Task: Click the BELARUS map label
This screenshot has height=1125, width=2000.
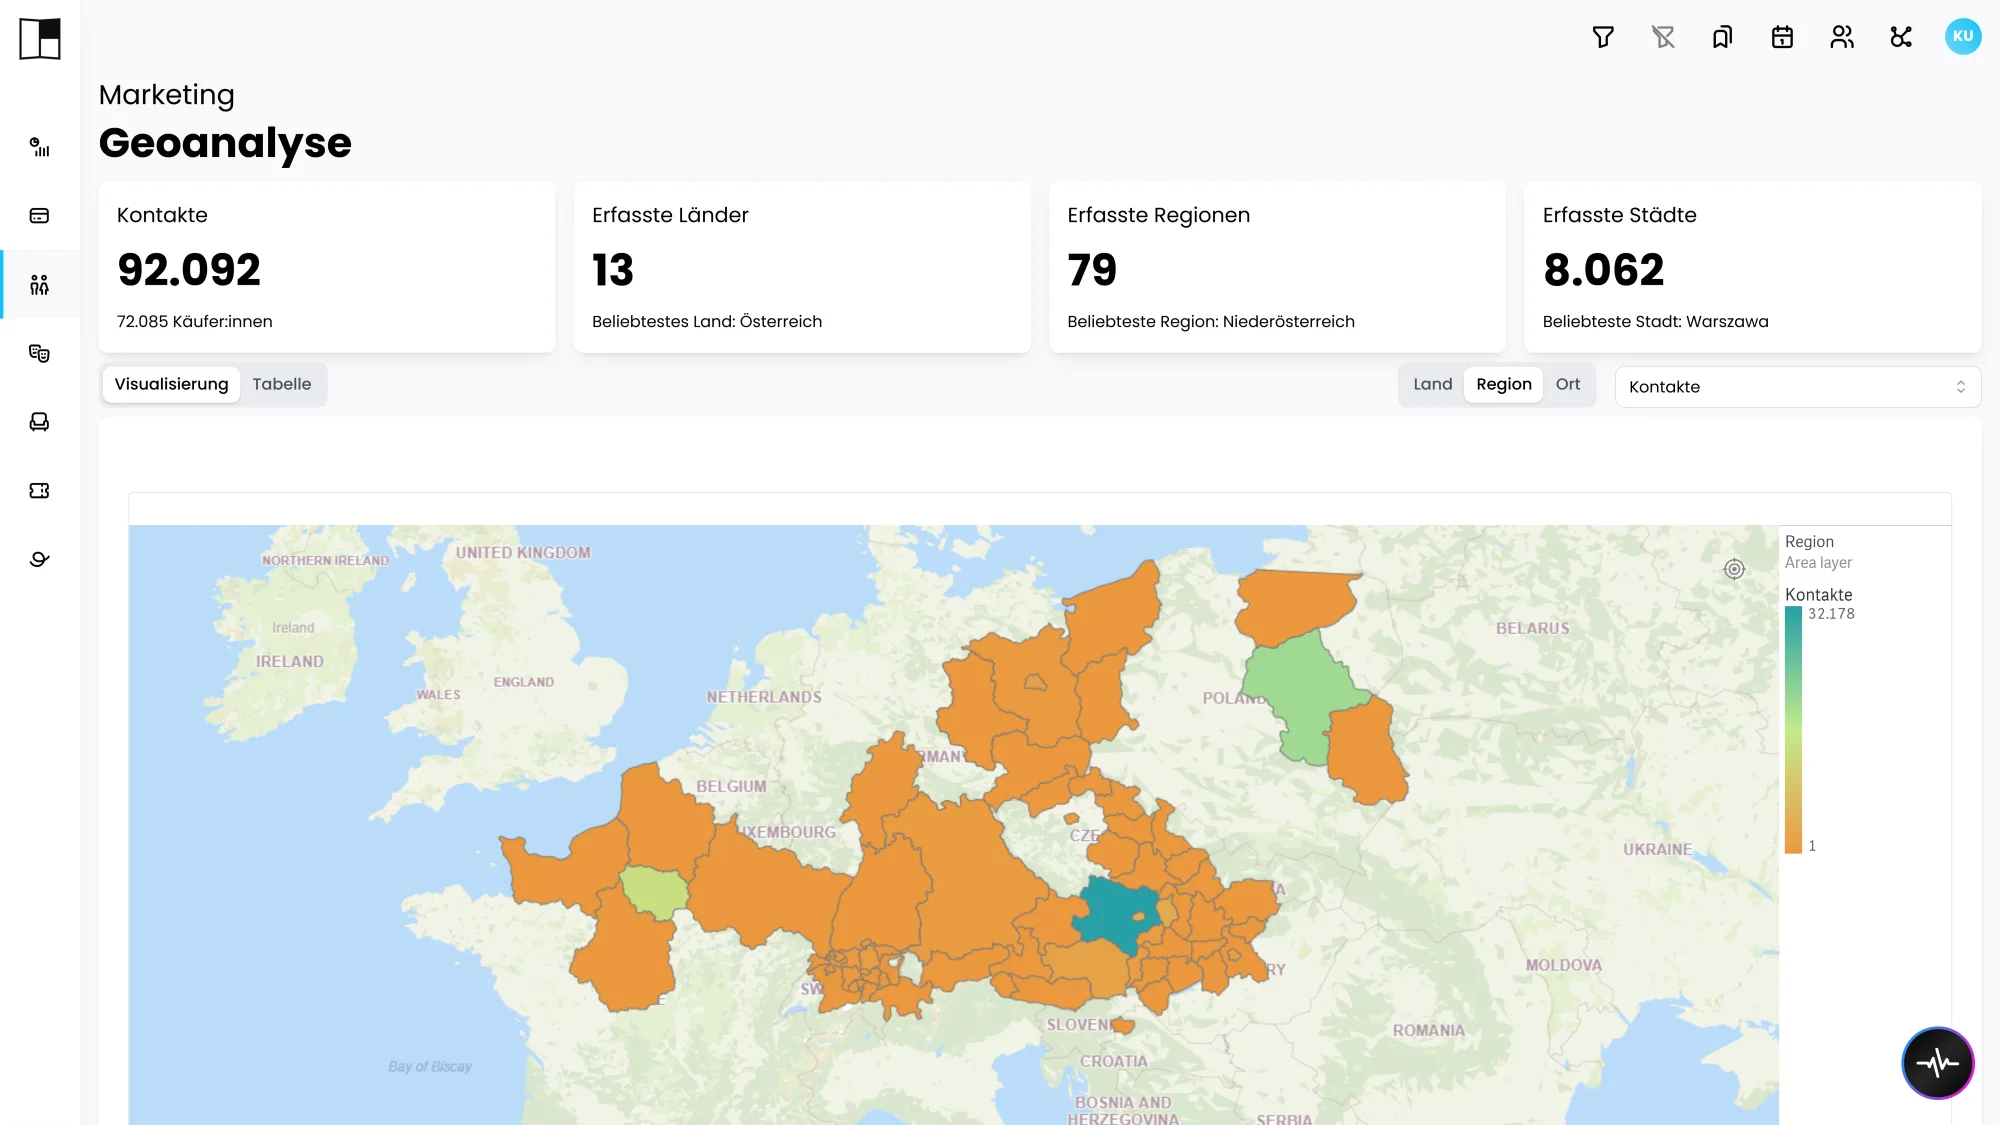Action: [x=1532, y=629]
